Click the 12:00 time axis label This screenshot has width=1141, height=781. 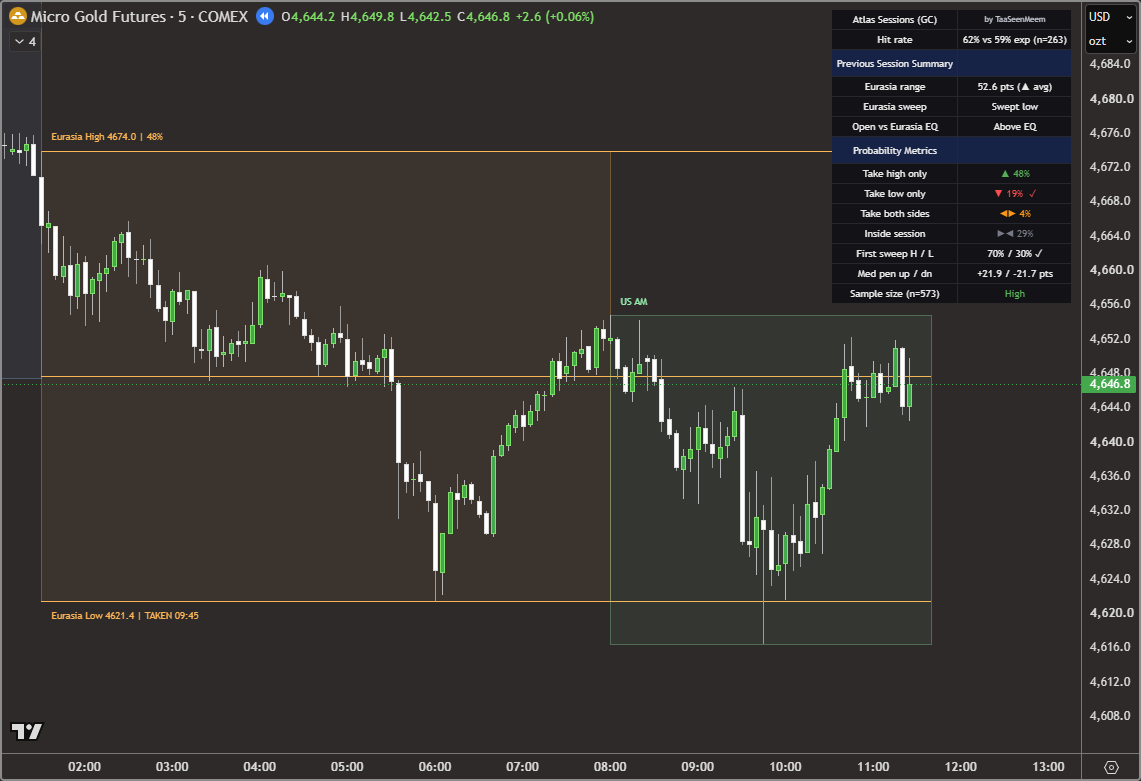tap(961, 766)
